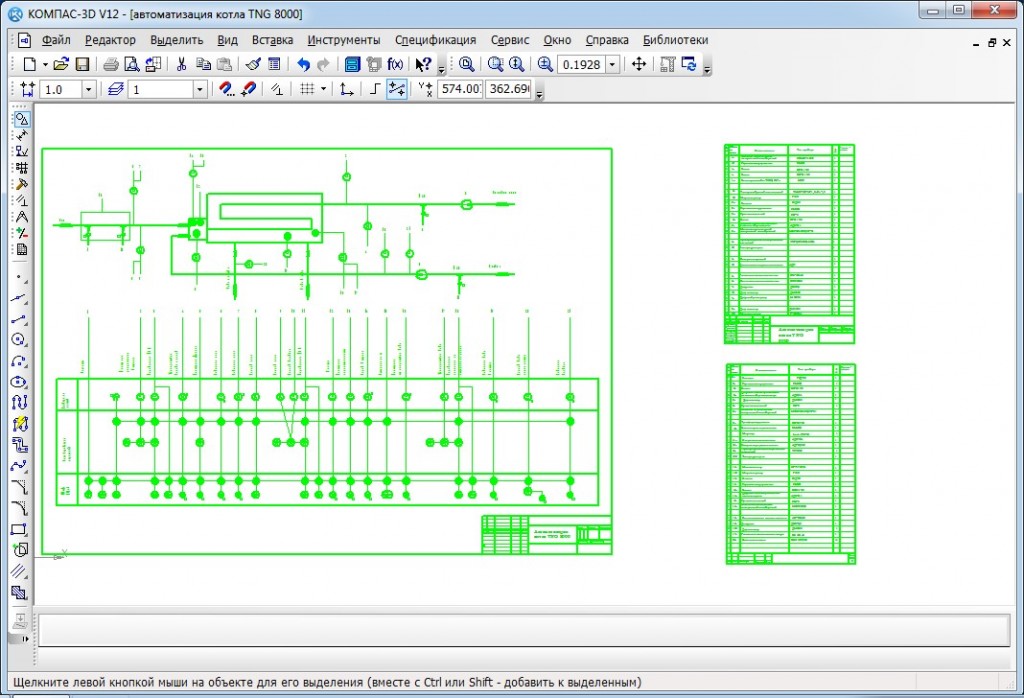Screen dimensions: 1024x698
Task: Switch to the Dimensions toolbar icon
Action: coord(22,135)
